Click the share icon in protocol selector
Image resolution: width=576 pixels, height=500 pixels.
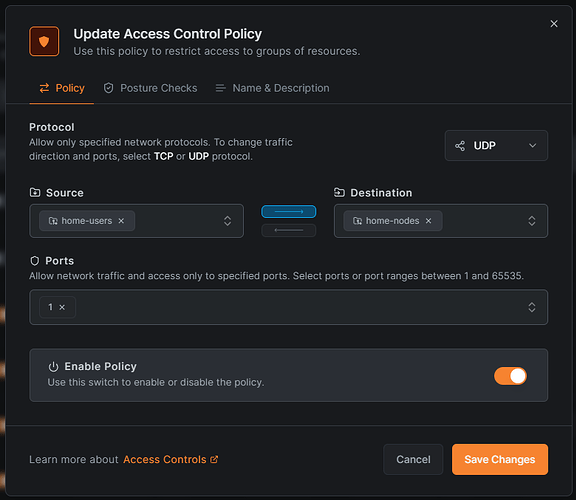point(460,146)
